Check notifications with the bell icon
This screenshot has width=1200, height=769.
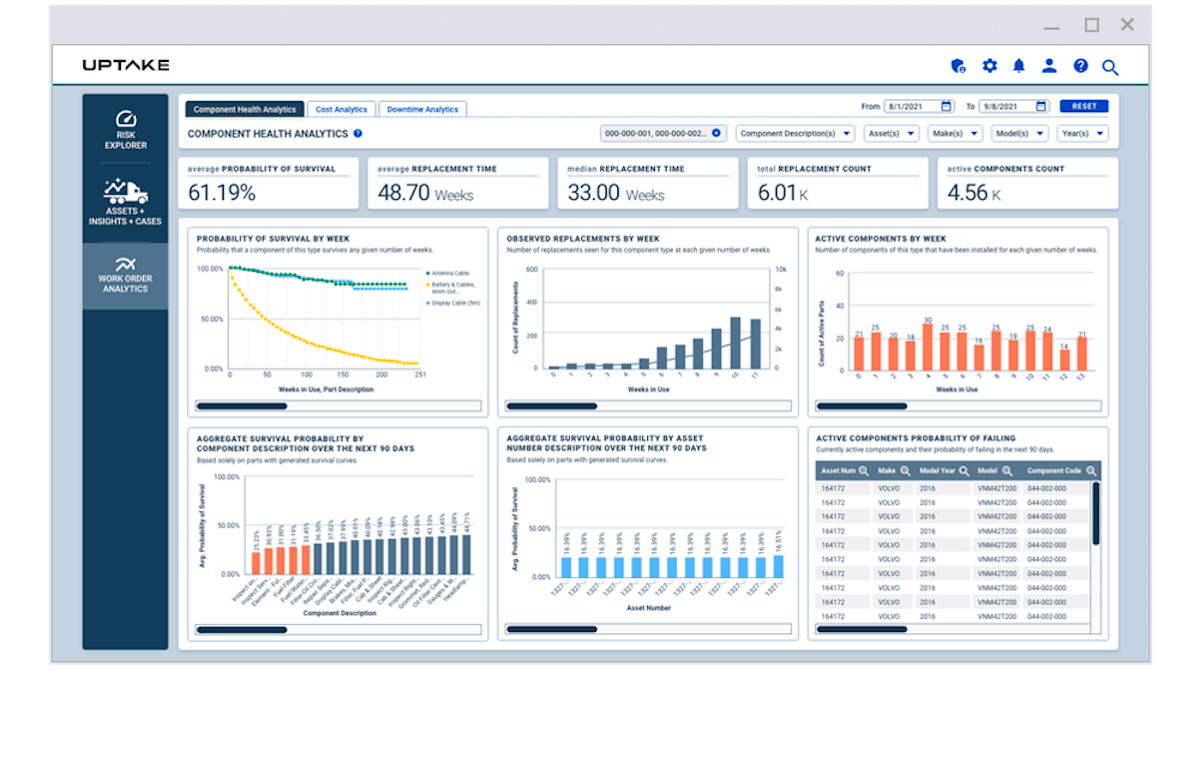pyautogui.click(x=1019, y=66)
